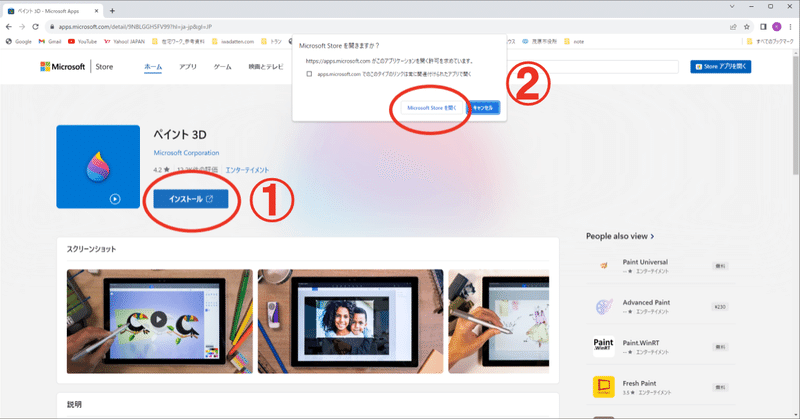Open the toucan drawing video screenshot

pos(160,322)
